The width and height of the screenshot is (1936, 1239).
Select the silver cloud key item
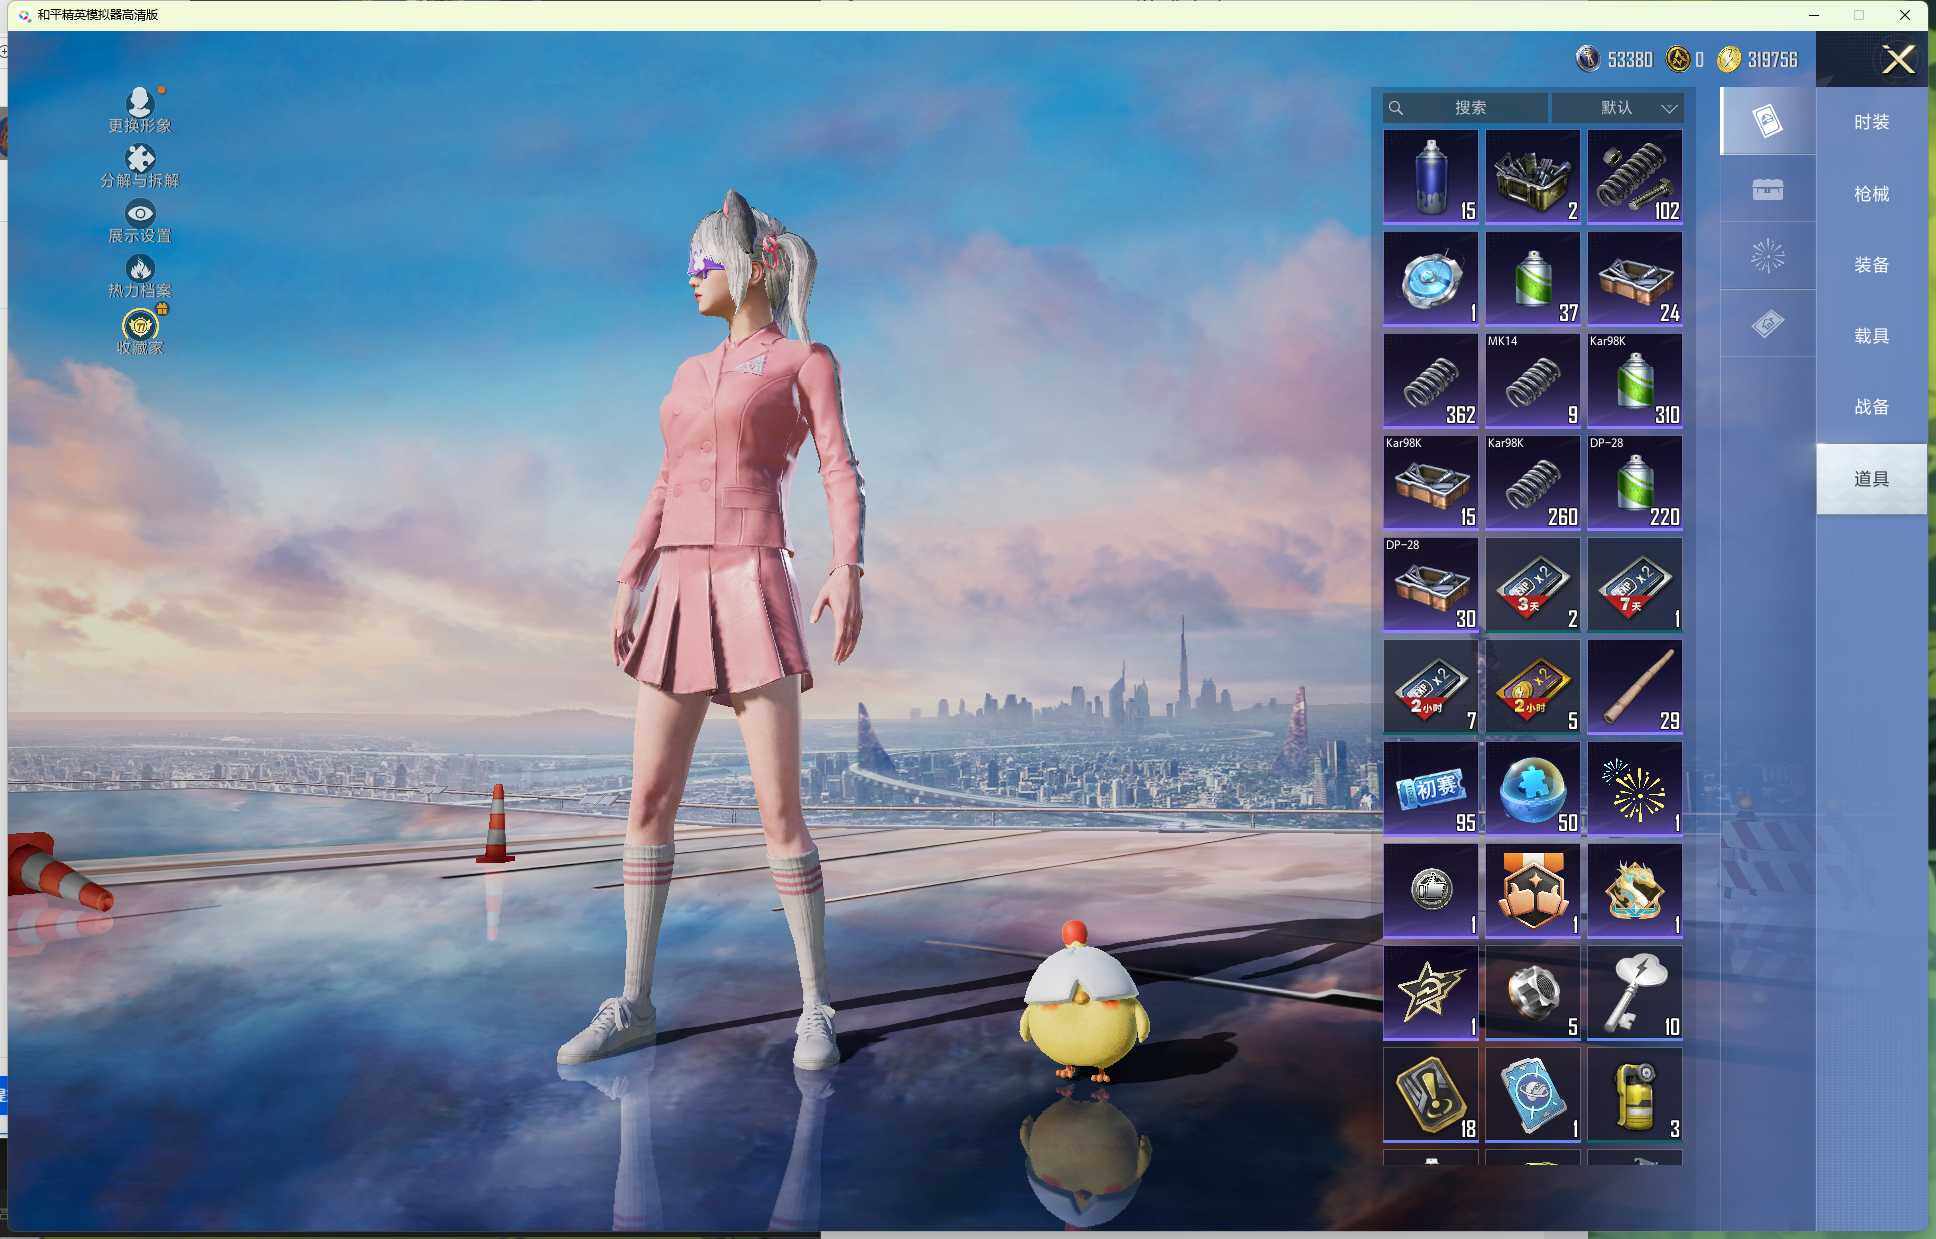coord(1634,992)
